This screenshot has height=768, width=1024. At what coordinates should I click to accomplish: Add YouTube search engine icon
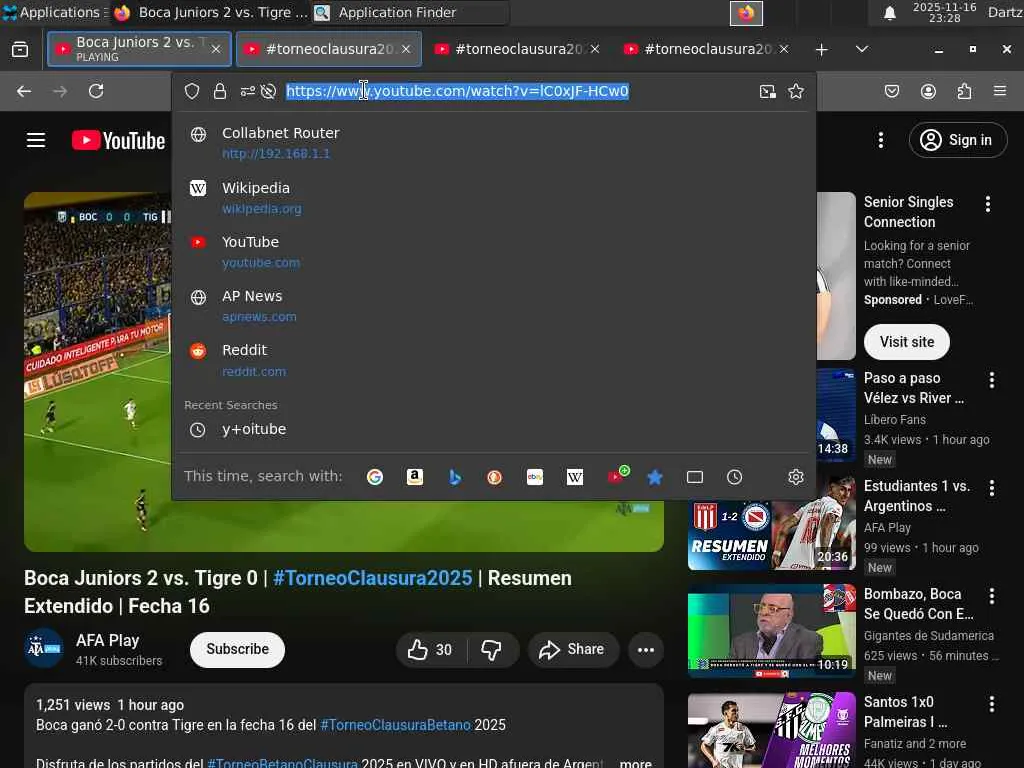[618, 476]
